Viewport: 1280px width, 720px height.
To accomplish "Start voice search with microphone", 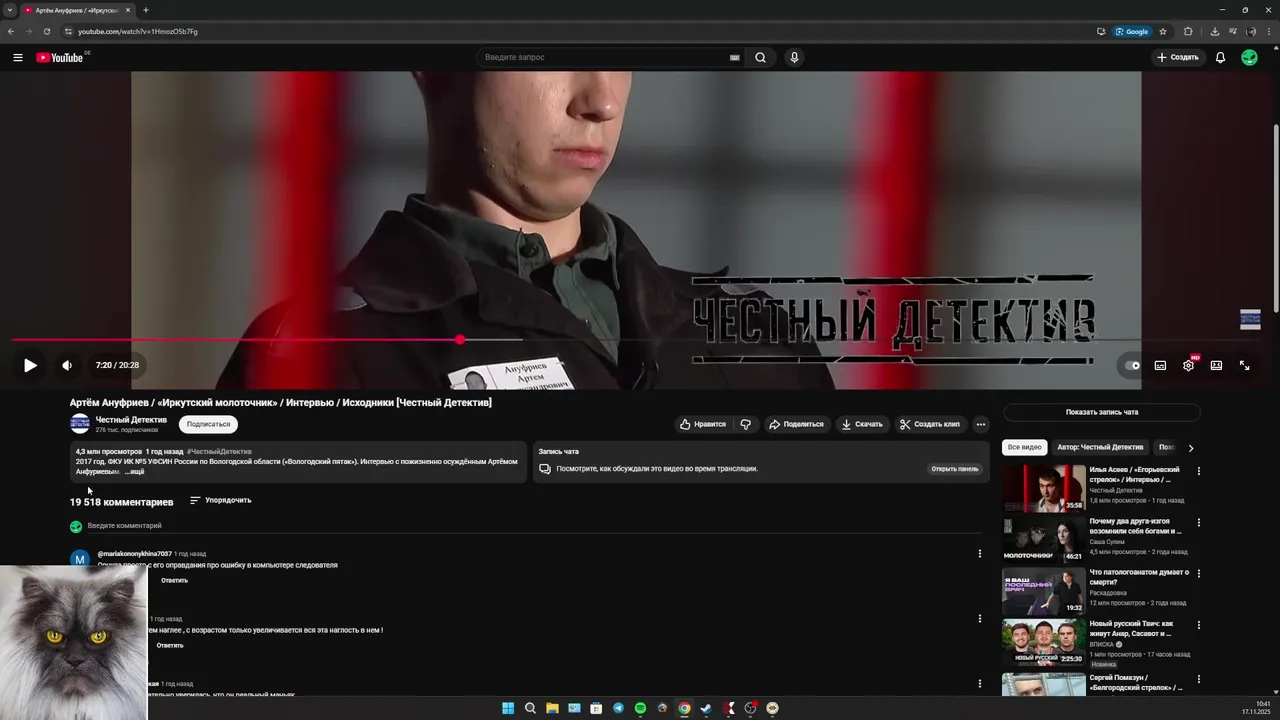I will (x=794, y=57).
